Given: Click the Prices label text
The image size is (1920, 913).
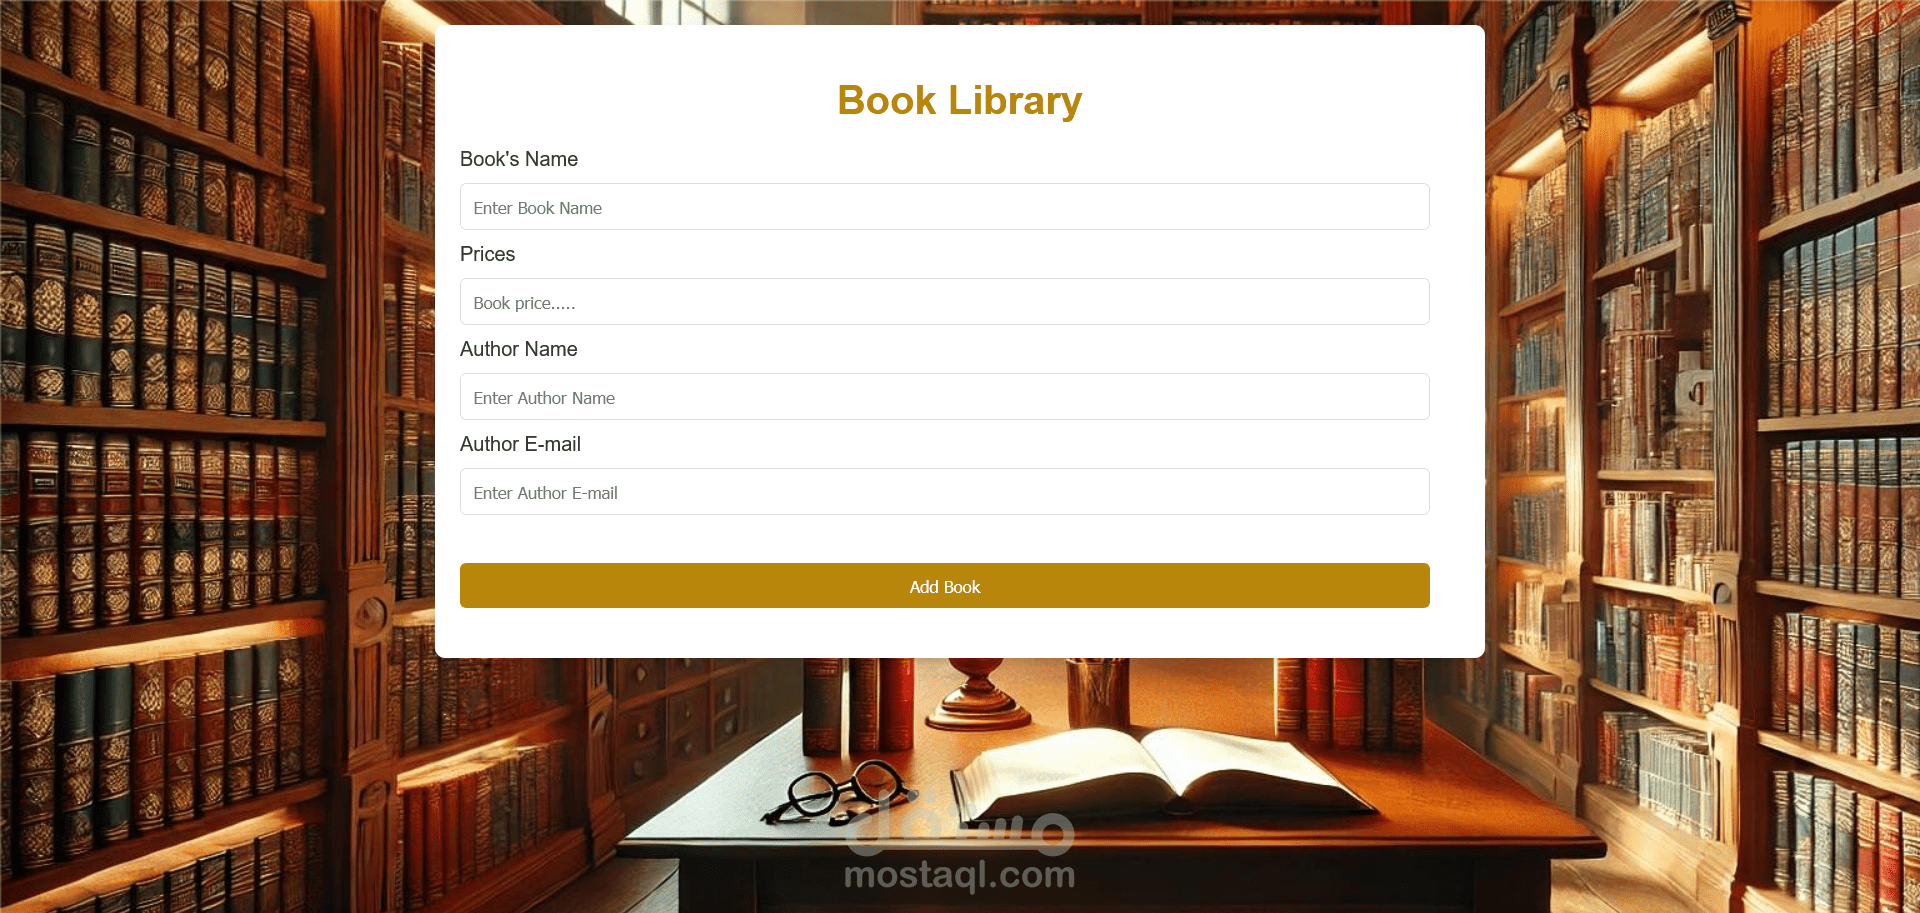Looking at the screenshot, I should point(487,254).
